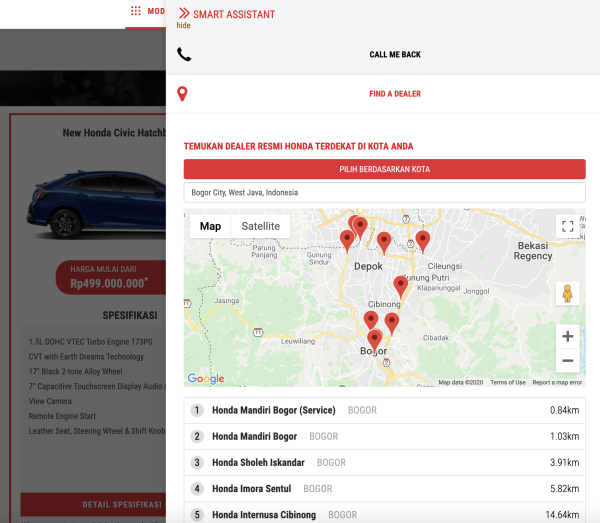600x523 pixels.
Task: Click the hide link under Smart Assistant
Action: [x=183, y=26]
